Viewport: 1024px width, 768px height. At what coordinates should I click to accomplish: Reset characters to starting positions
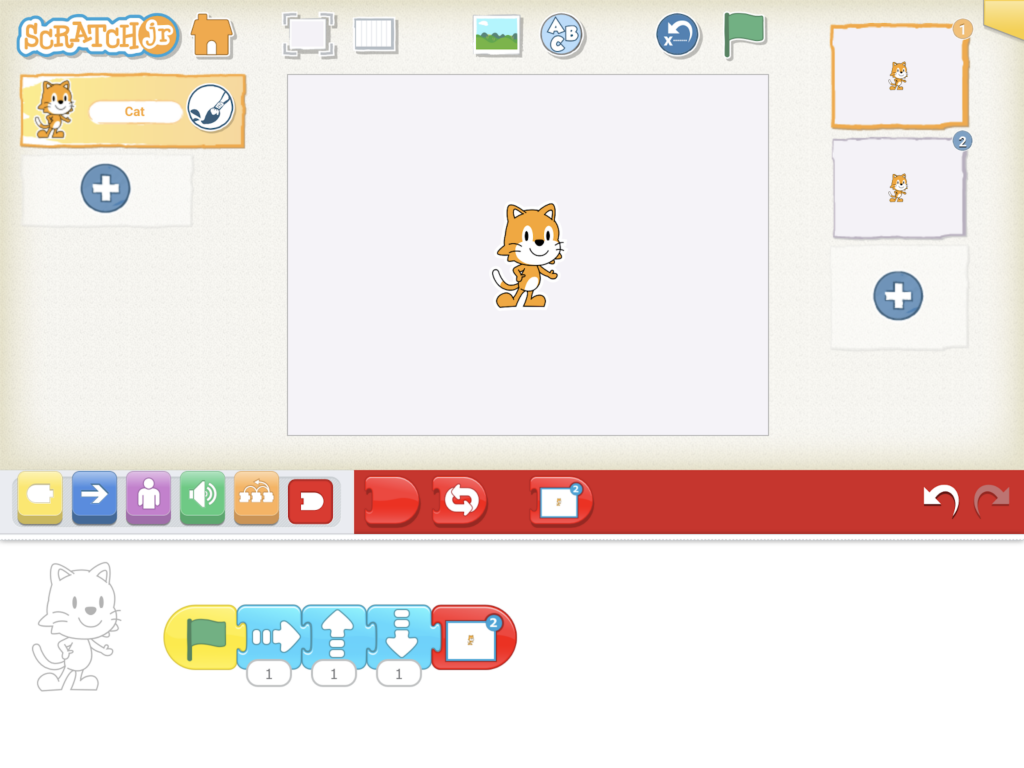point(677,36)
